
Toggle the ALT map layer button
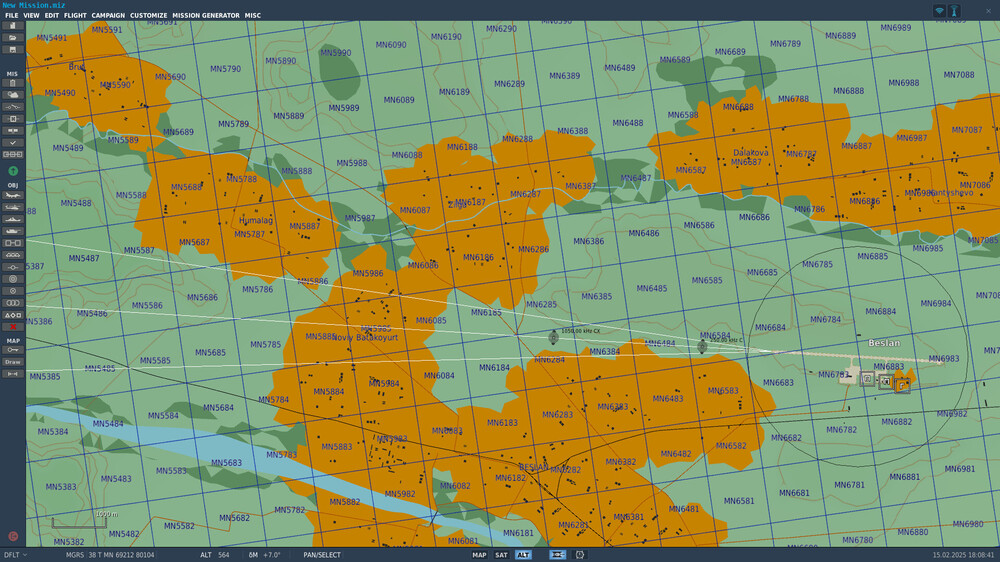click(523, 555)
